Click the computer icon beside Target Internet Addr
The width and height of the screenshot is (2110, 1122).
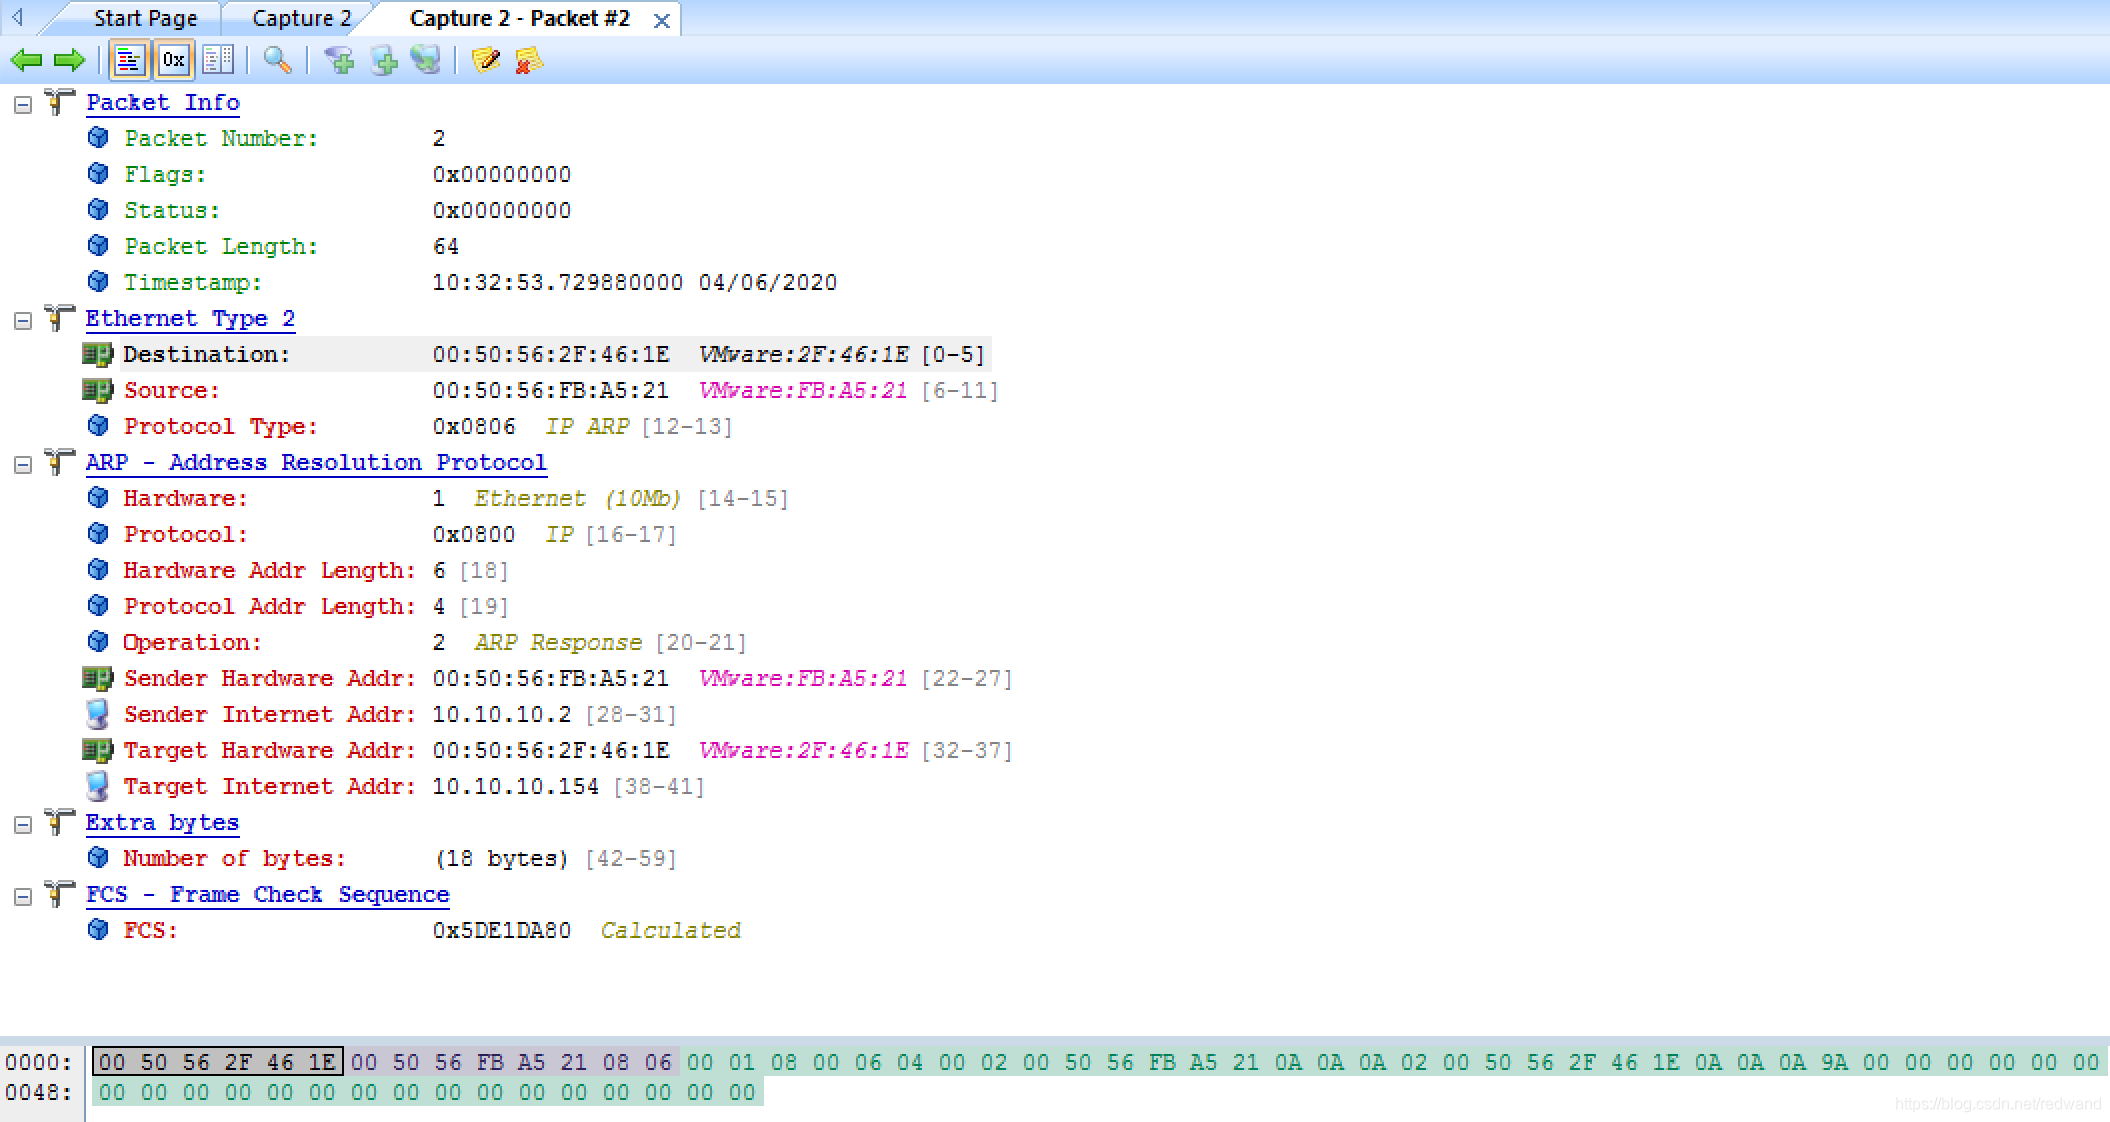[x=98, y=786]
